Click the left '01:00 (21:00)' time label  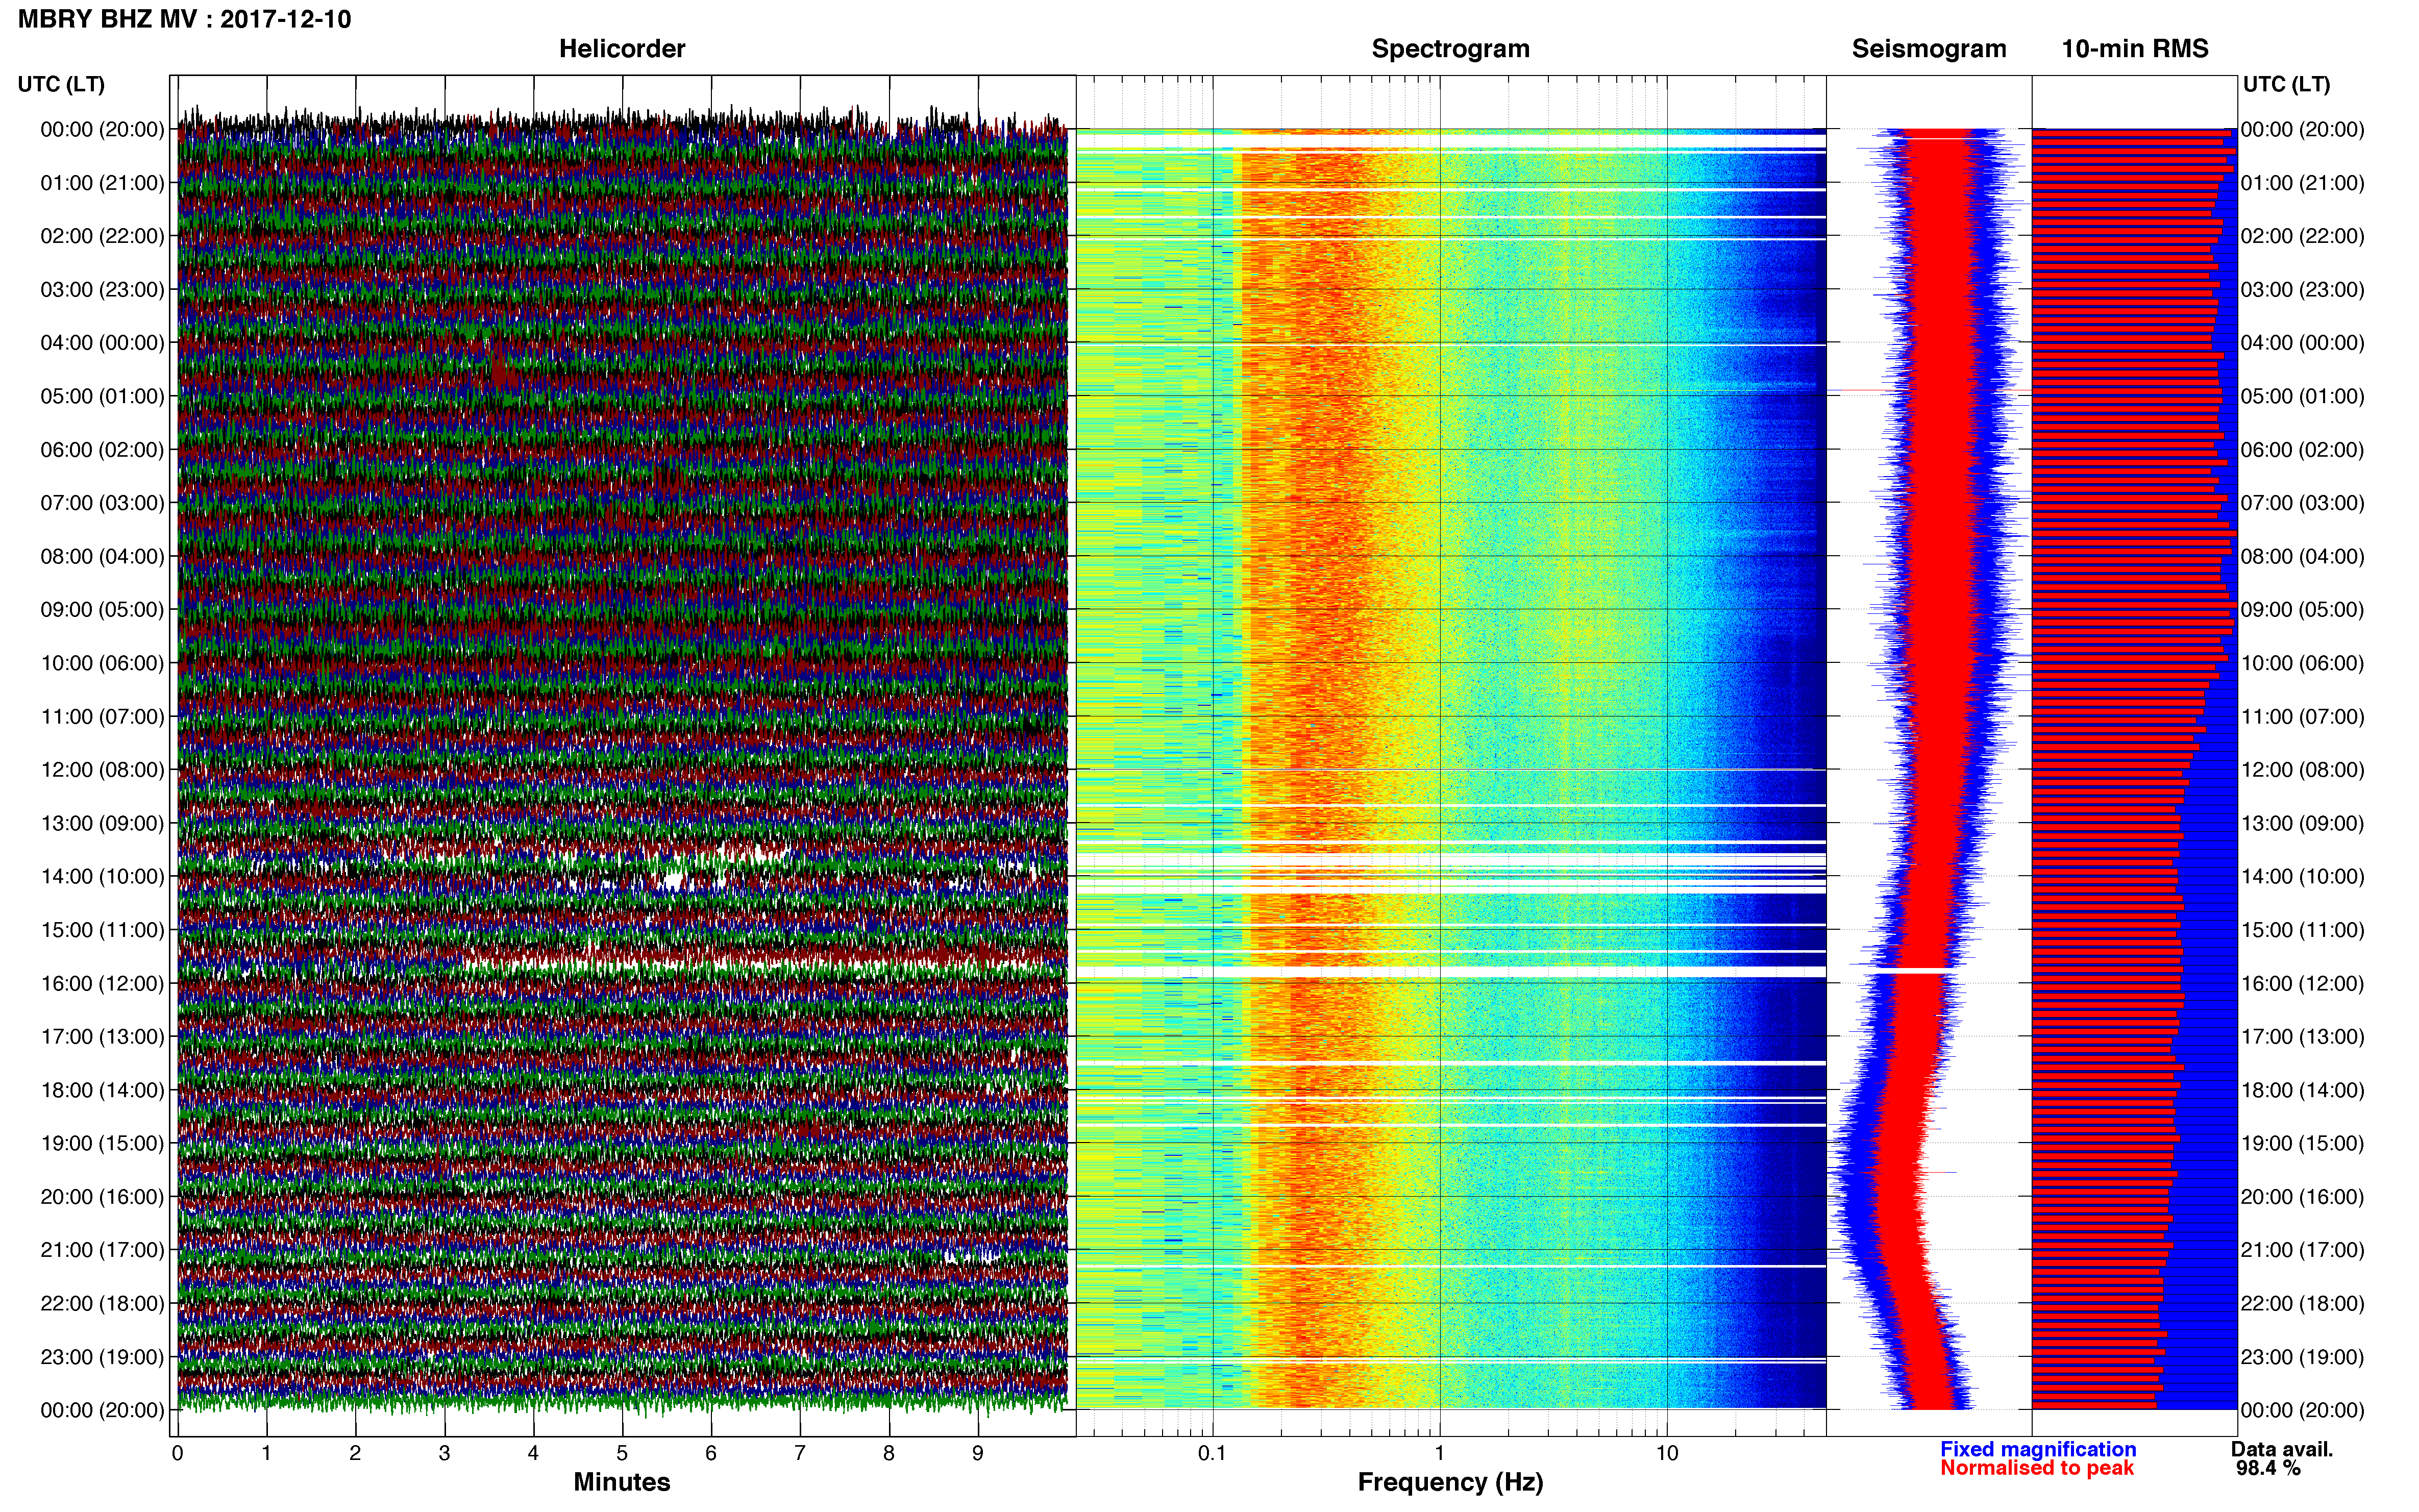102,183
